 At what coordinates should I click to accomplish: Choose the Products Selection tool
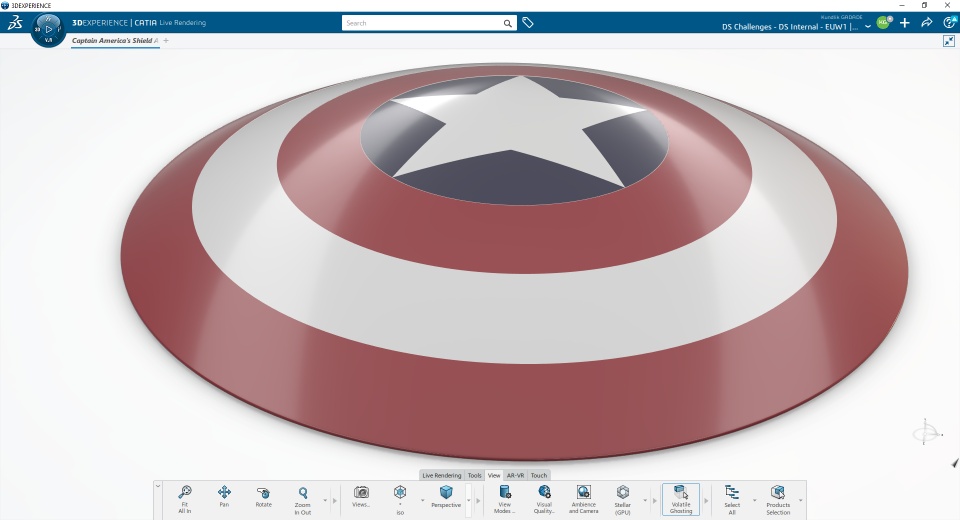click(x=778, y=499)
